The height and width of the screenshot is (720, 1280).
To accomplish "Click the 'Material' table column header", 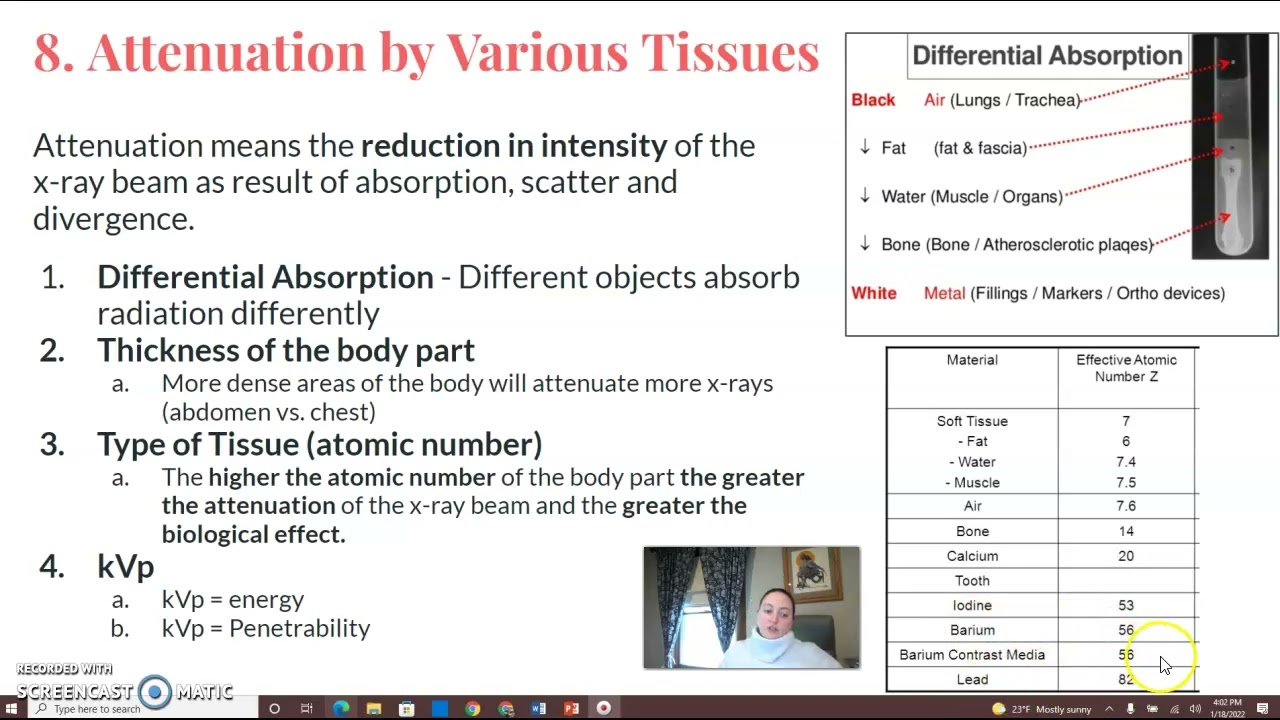I will point(972,360).
